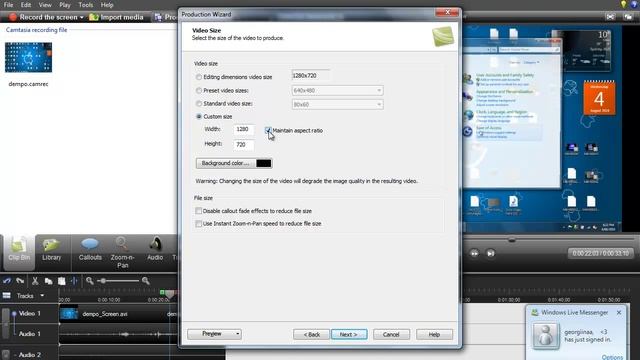Screen dimensions: 640x360
Task: Click the Height input field
Action: 244,144
